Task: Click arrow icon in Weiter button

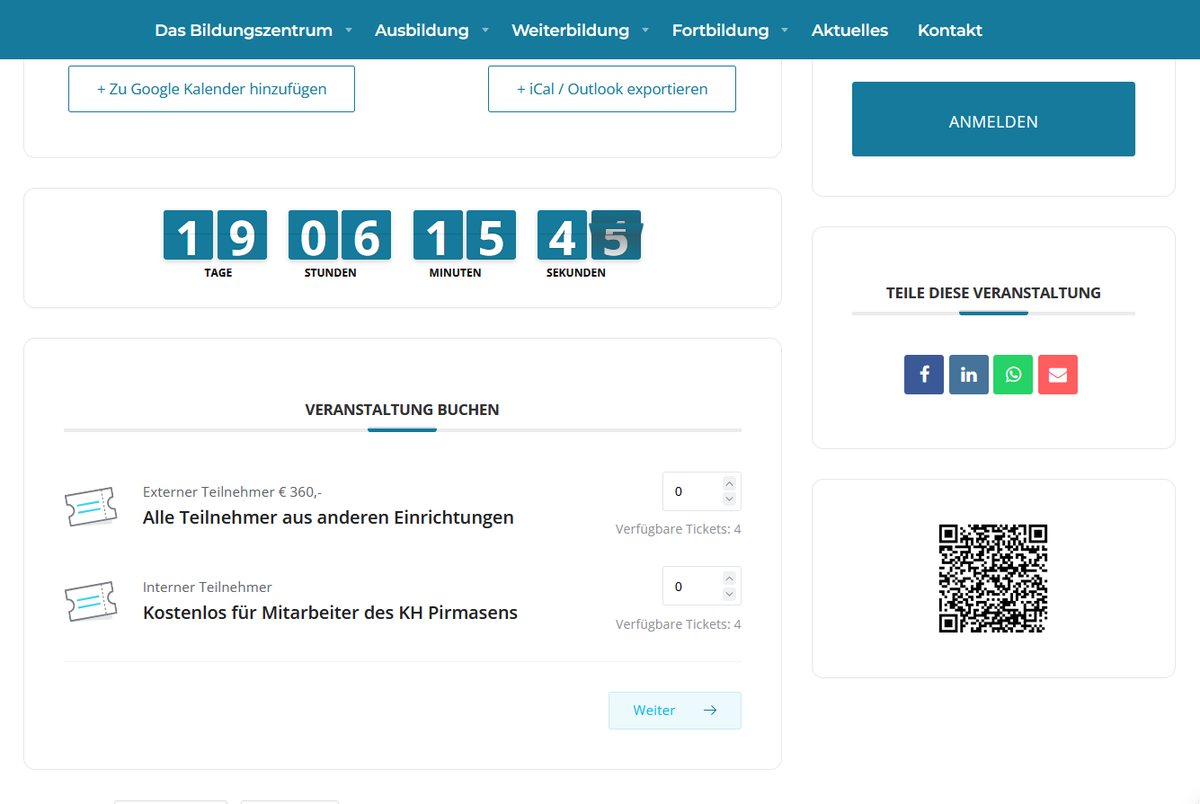Action: [x=710, y=710]
